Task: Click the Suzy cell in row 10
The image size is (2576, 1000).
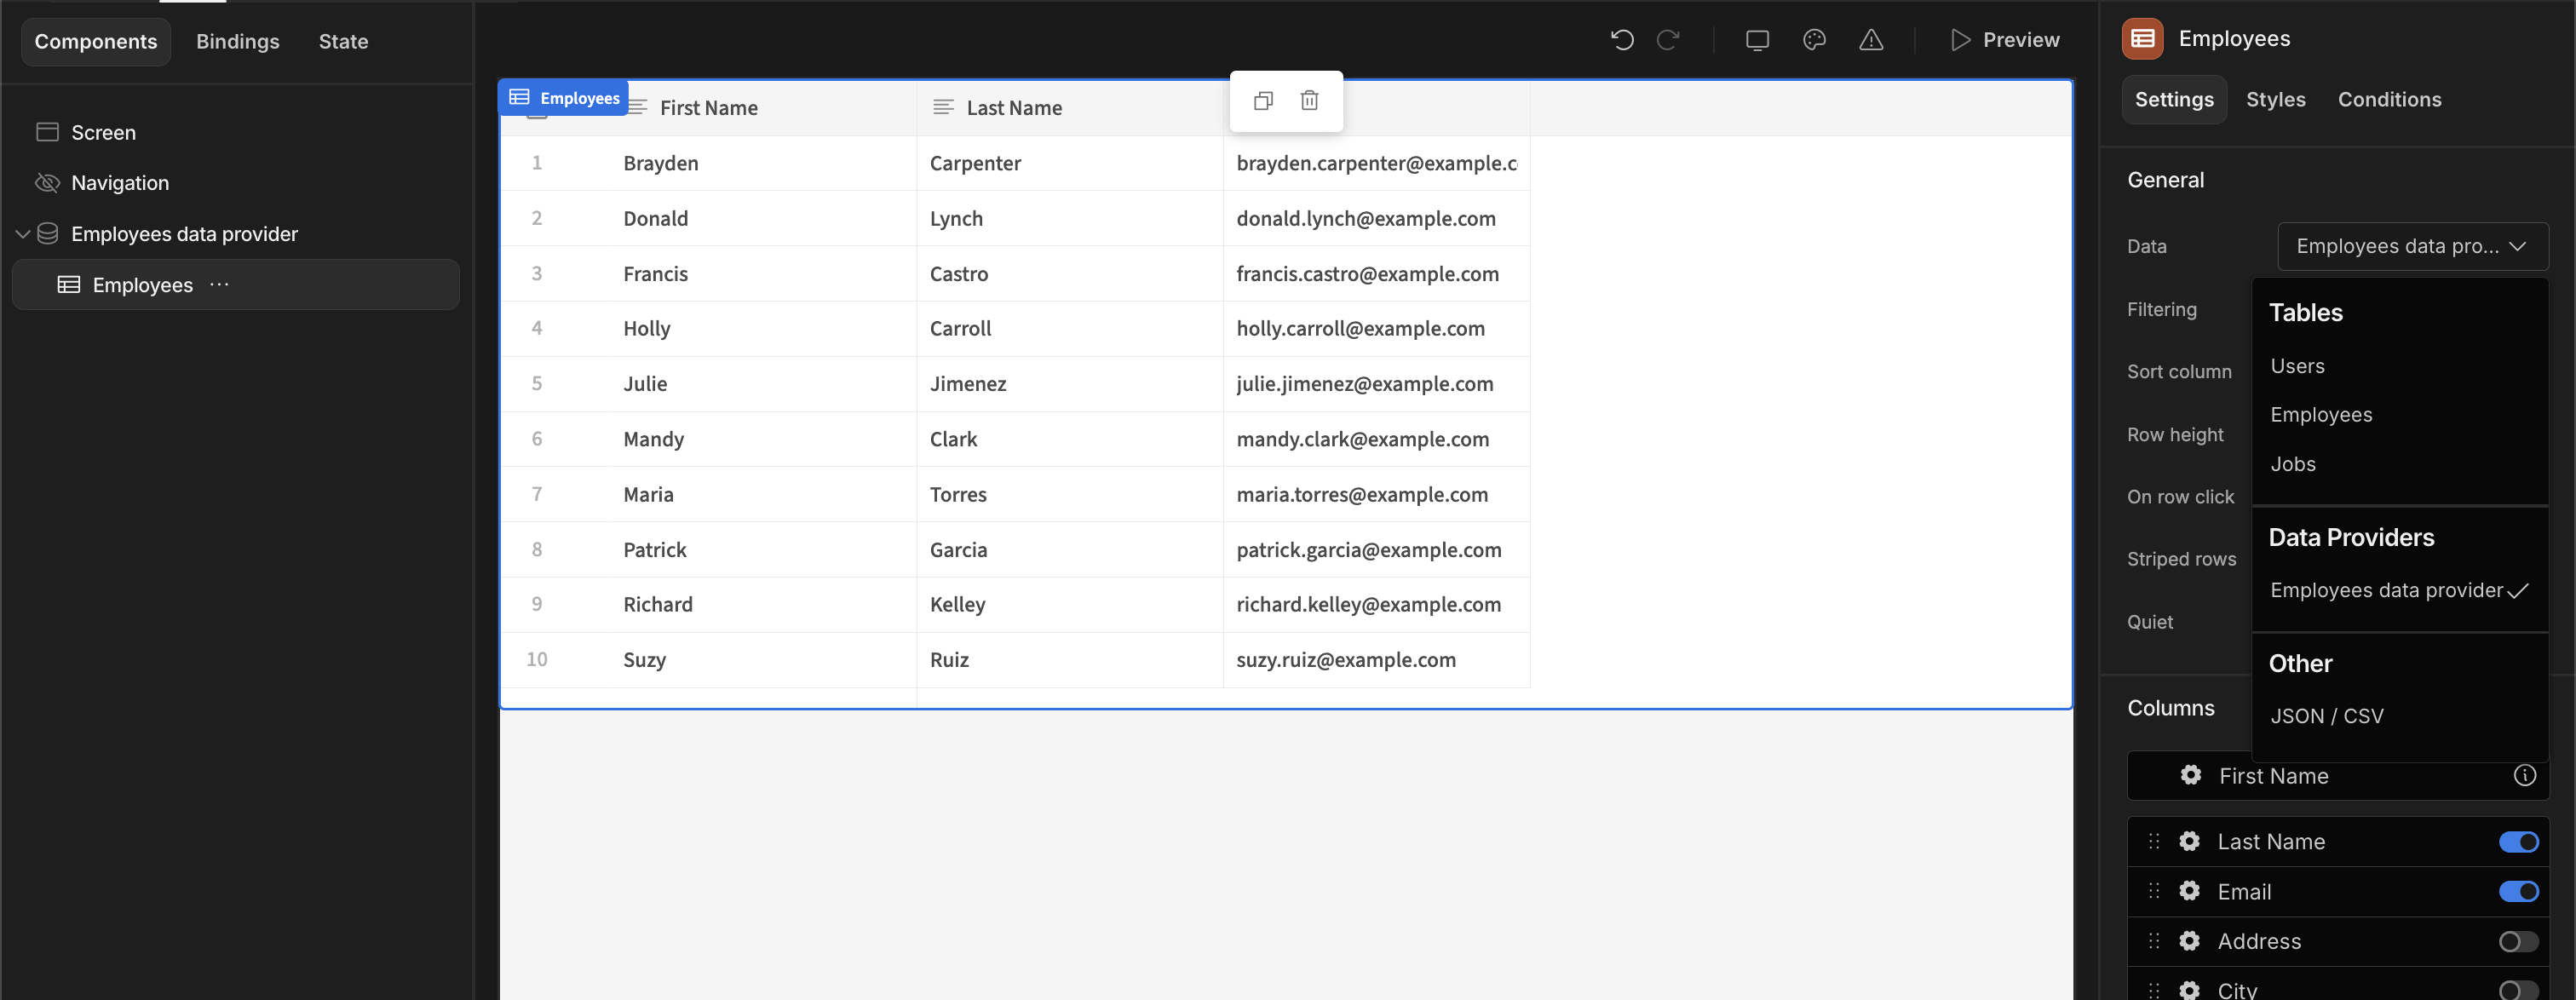Action: tap(762, 660)
